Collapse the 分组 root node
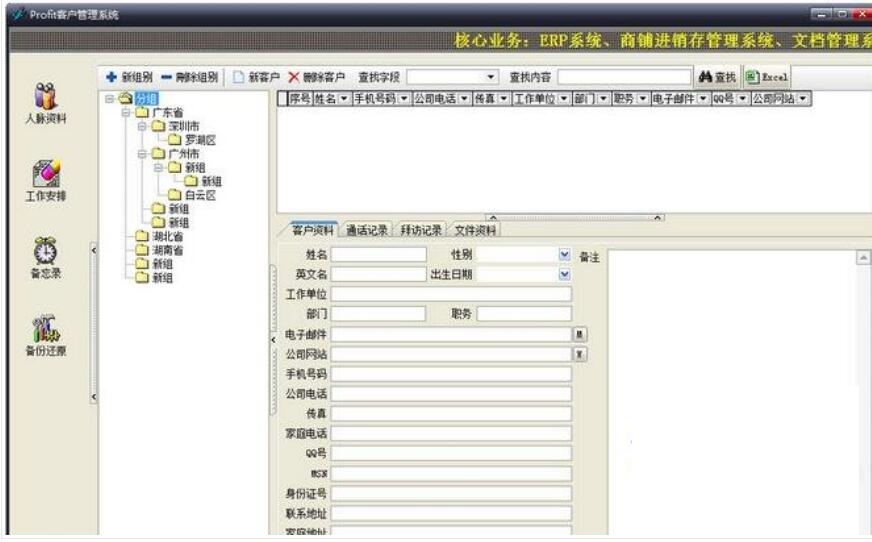Image resolution: width=872 pixels, height=542 pixels. 110,99
